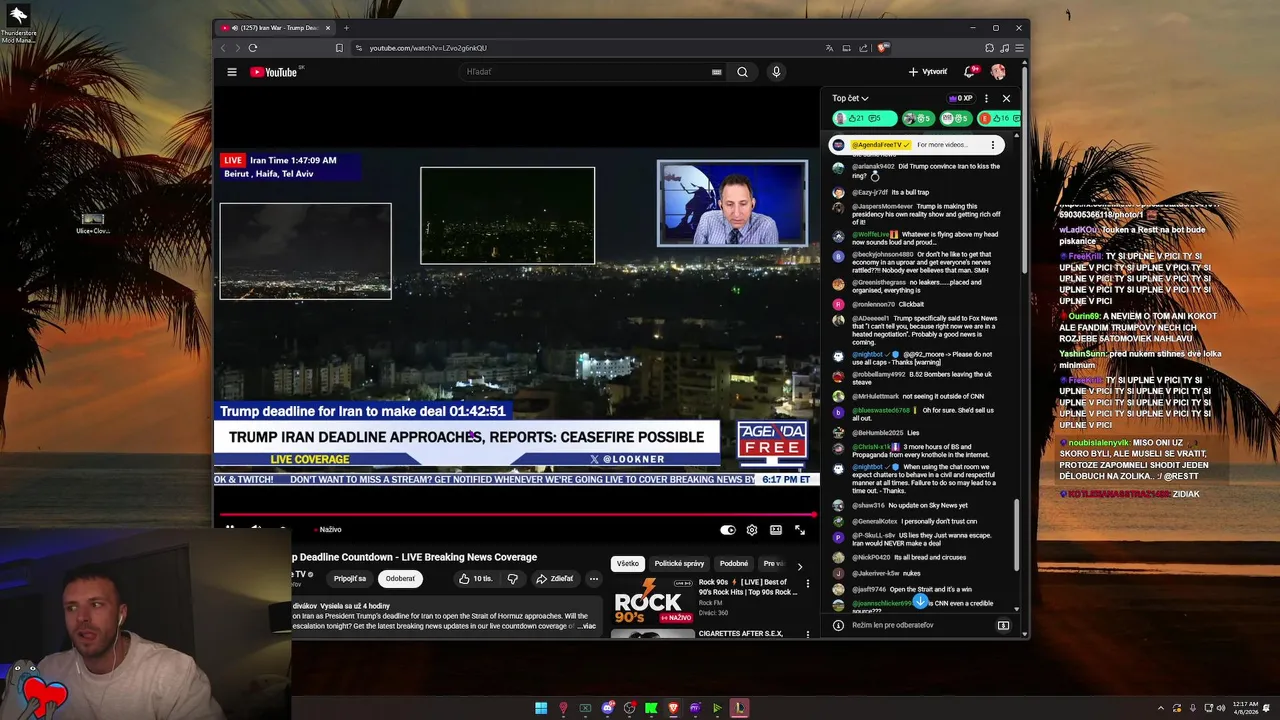
Task: Go back in browser history
Action: pos(223,48)
